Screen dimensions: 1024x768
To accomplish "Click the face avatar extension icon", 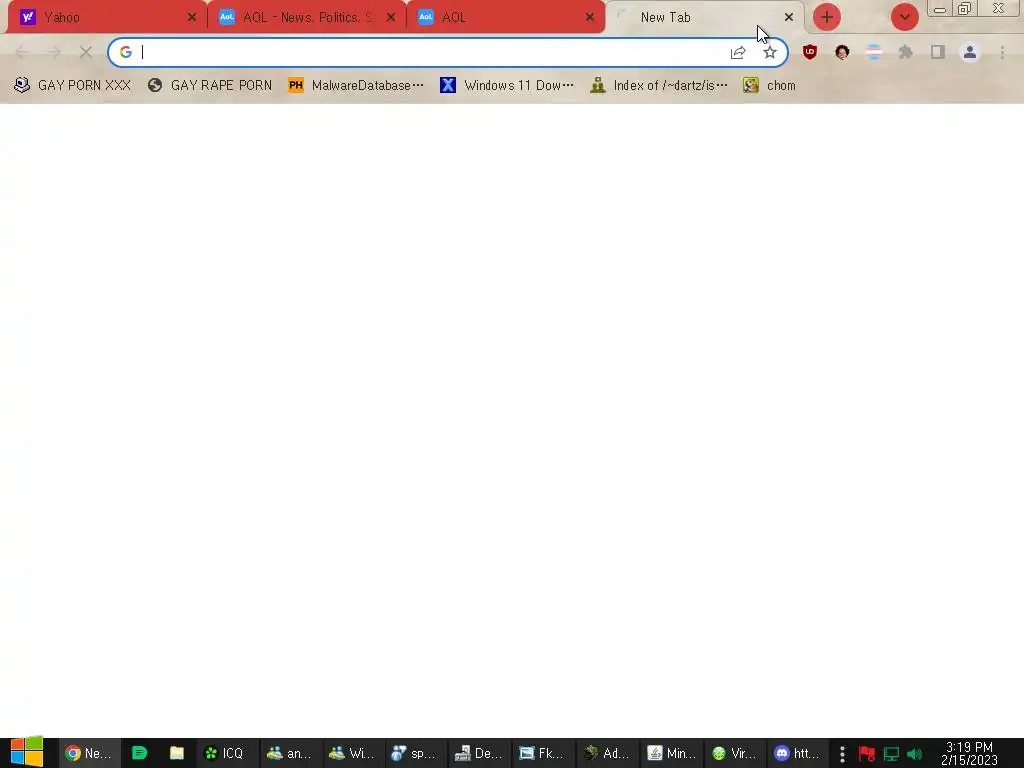I will point(842,52).
